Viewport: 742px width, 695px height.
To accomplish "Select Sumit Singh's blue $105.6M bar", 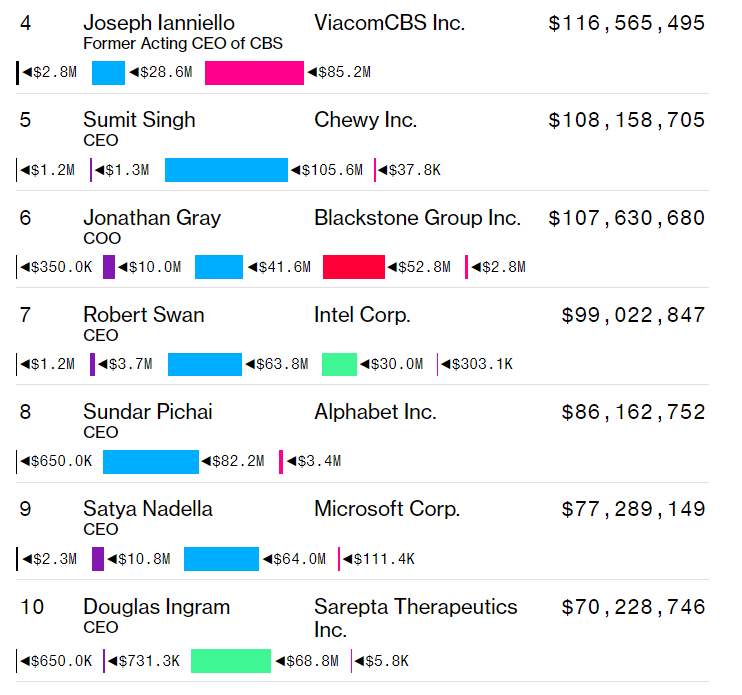I will (x=225, y=170).
